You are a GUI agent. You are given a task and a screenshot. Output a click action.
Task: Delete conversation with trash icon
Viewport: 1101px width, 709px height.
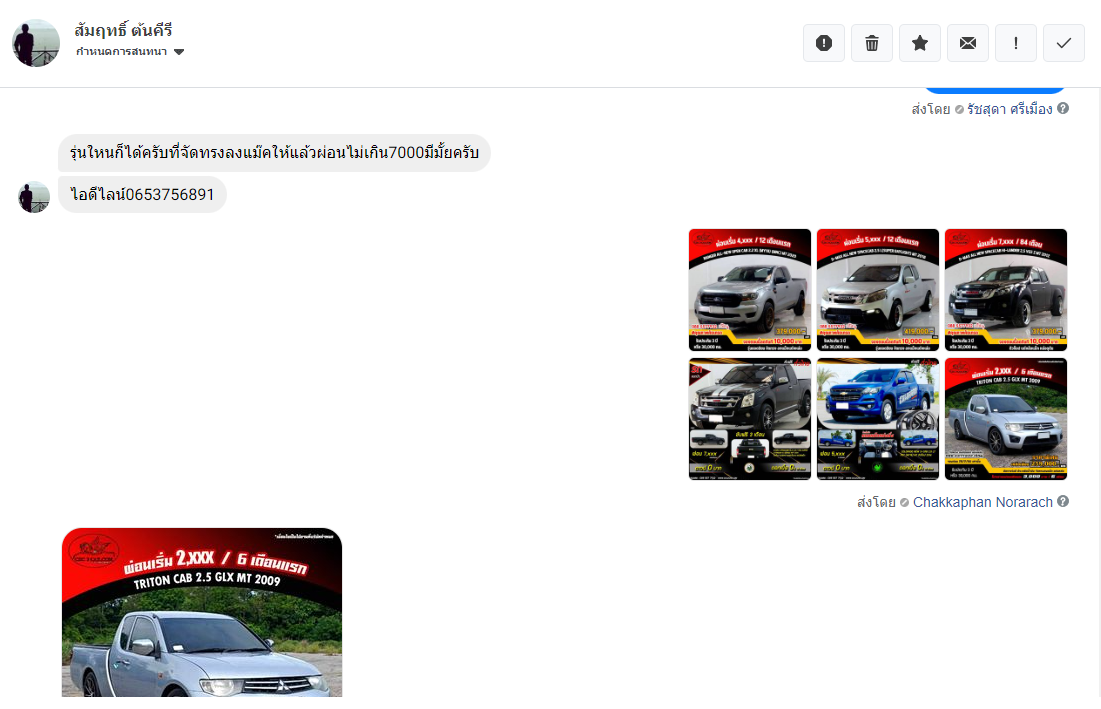[871, 43]
